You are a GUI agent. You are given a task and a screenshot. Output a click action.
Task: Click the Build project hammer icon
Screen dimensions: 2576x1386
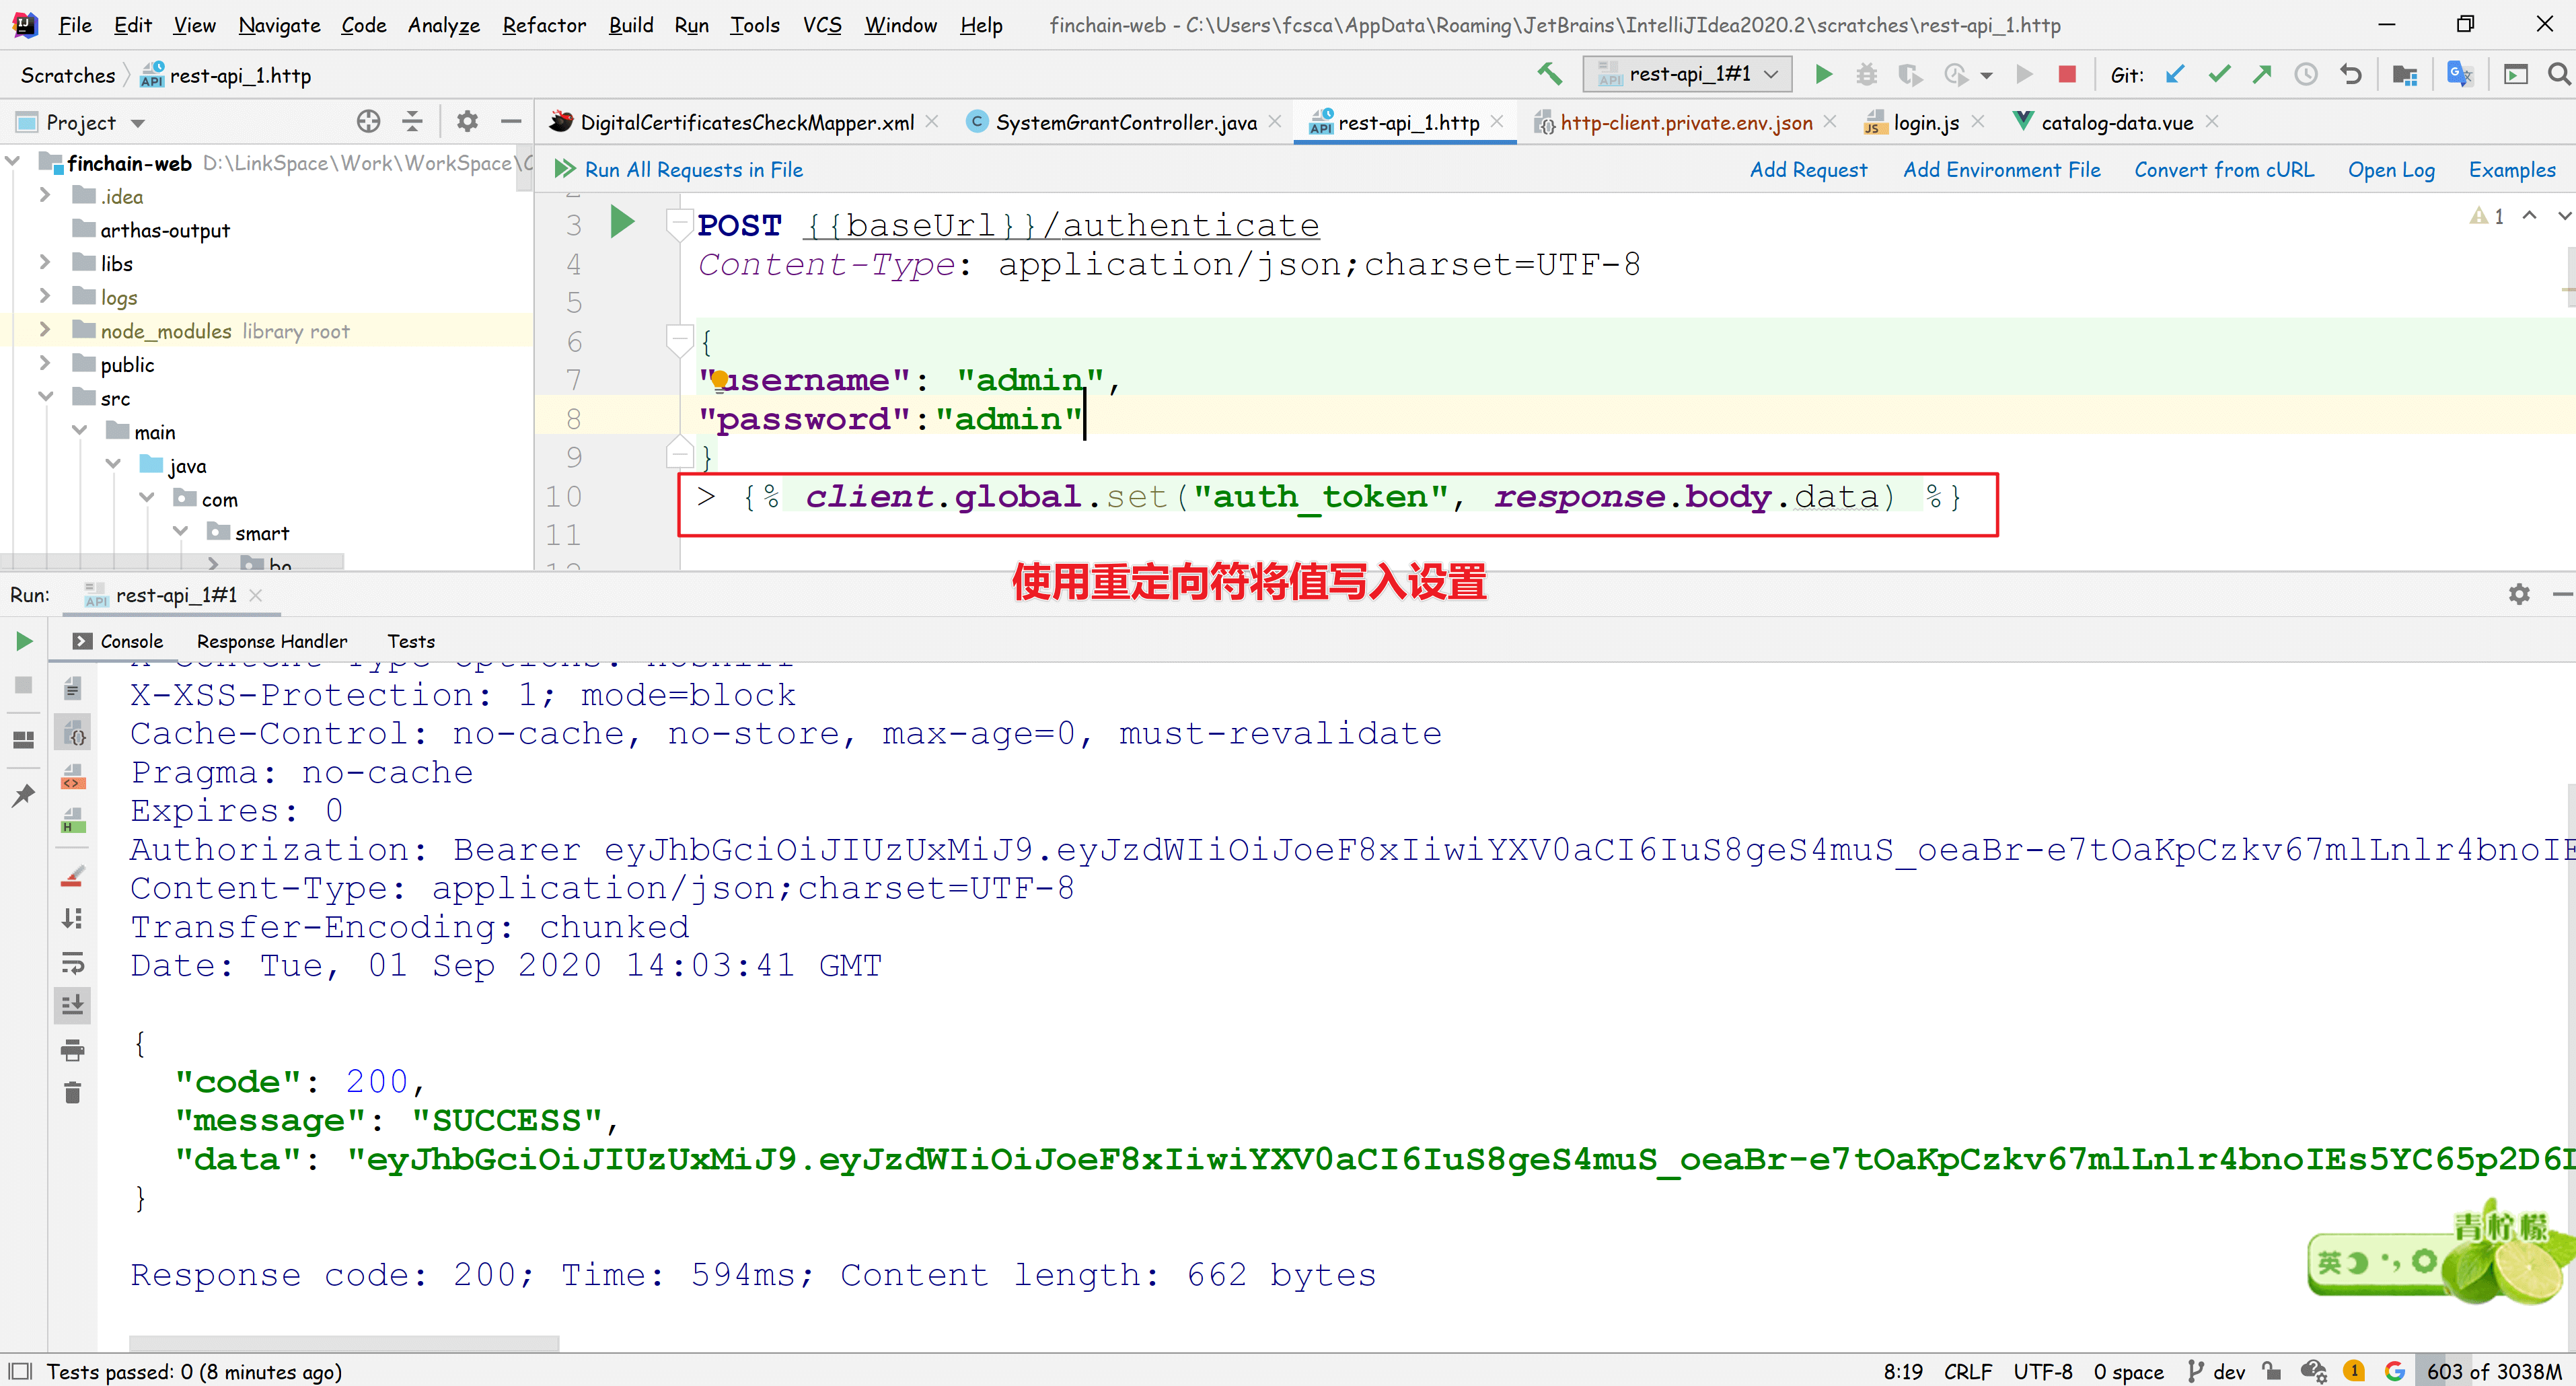click(x=1549, y=74)
